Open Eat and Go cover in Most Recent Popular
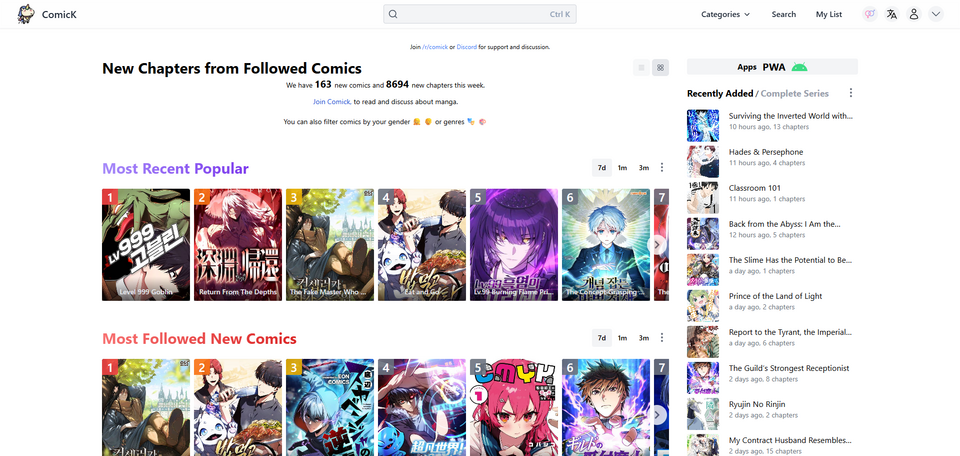 (422, 244)
